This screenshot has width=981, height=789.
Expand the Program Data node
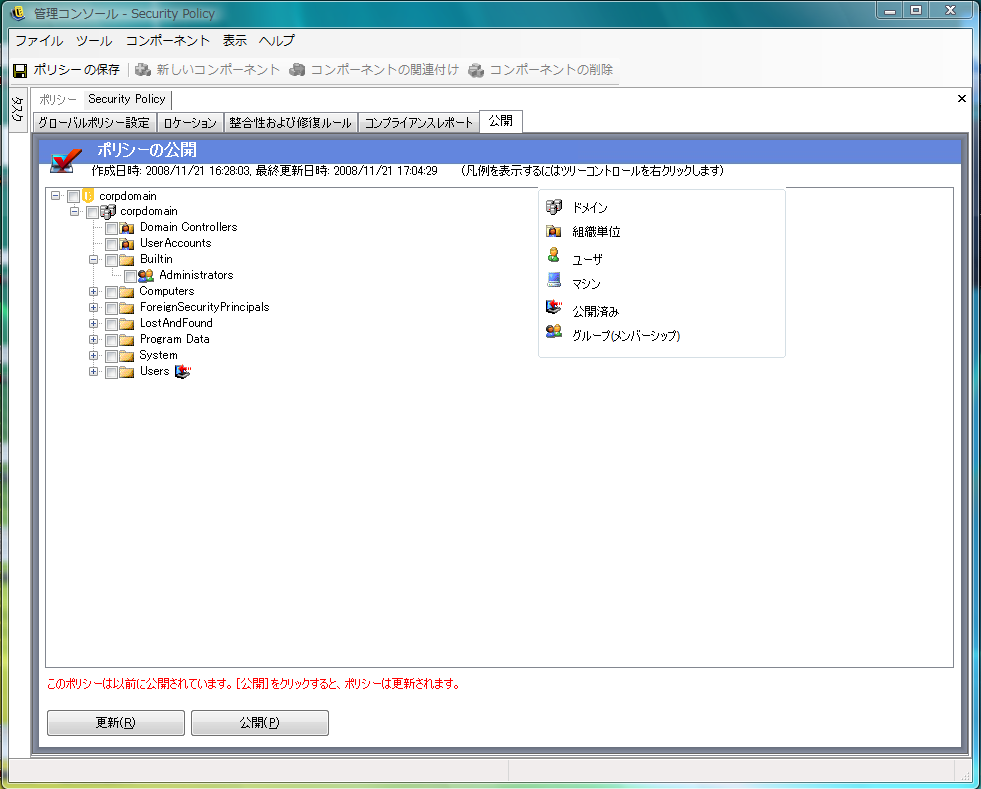pyautogui.click(x=93, y=340)
